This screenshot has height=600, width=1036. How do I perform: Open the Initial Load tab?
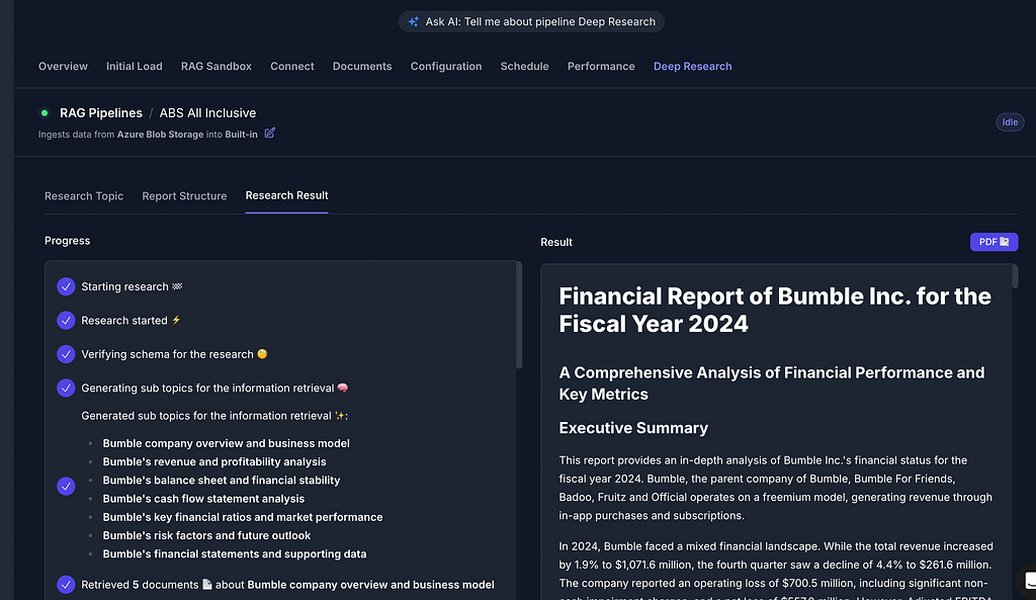pos(134,66)
